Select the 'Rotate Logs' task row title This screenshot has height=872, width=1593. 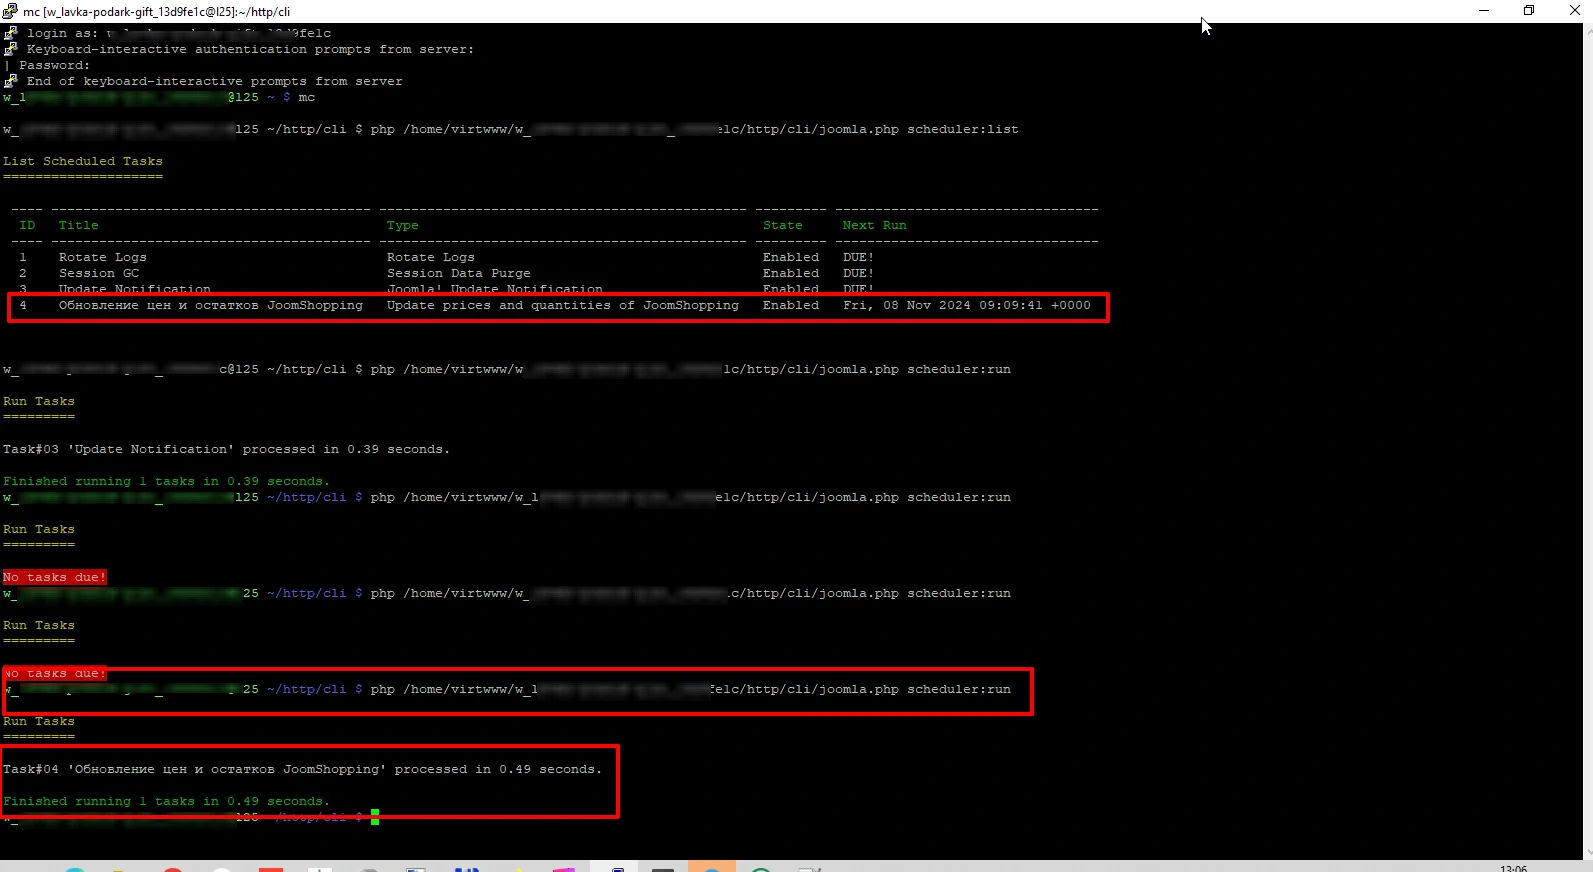tap(102, 257)
